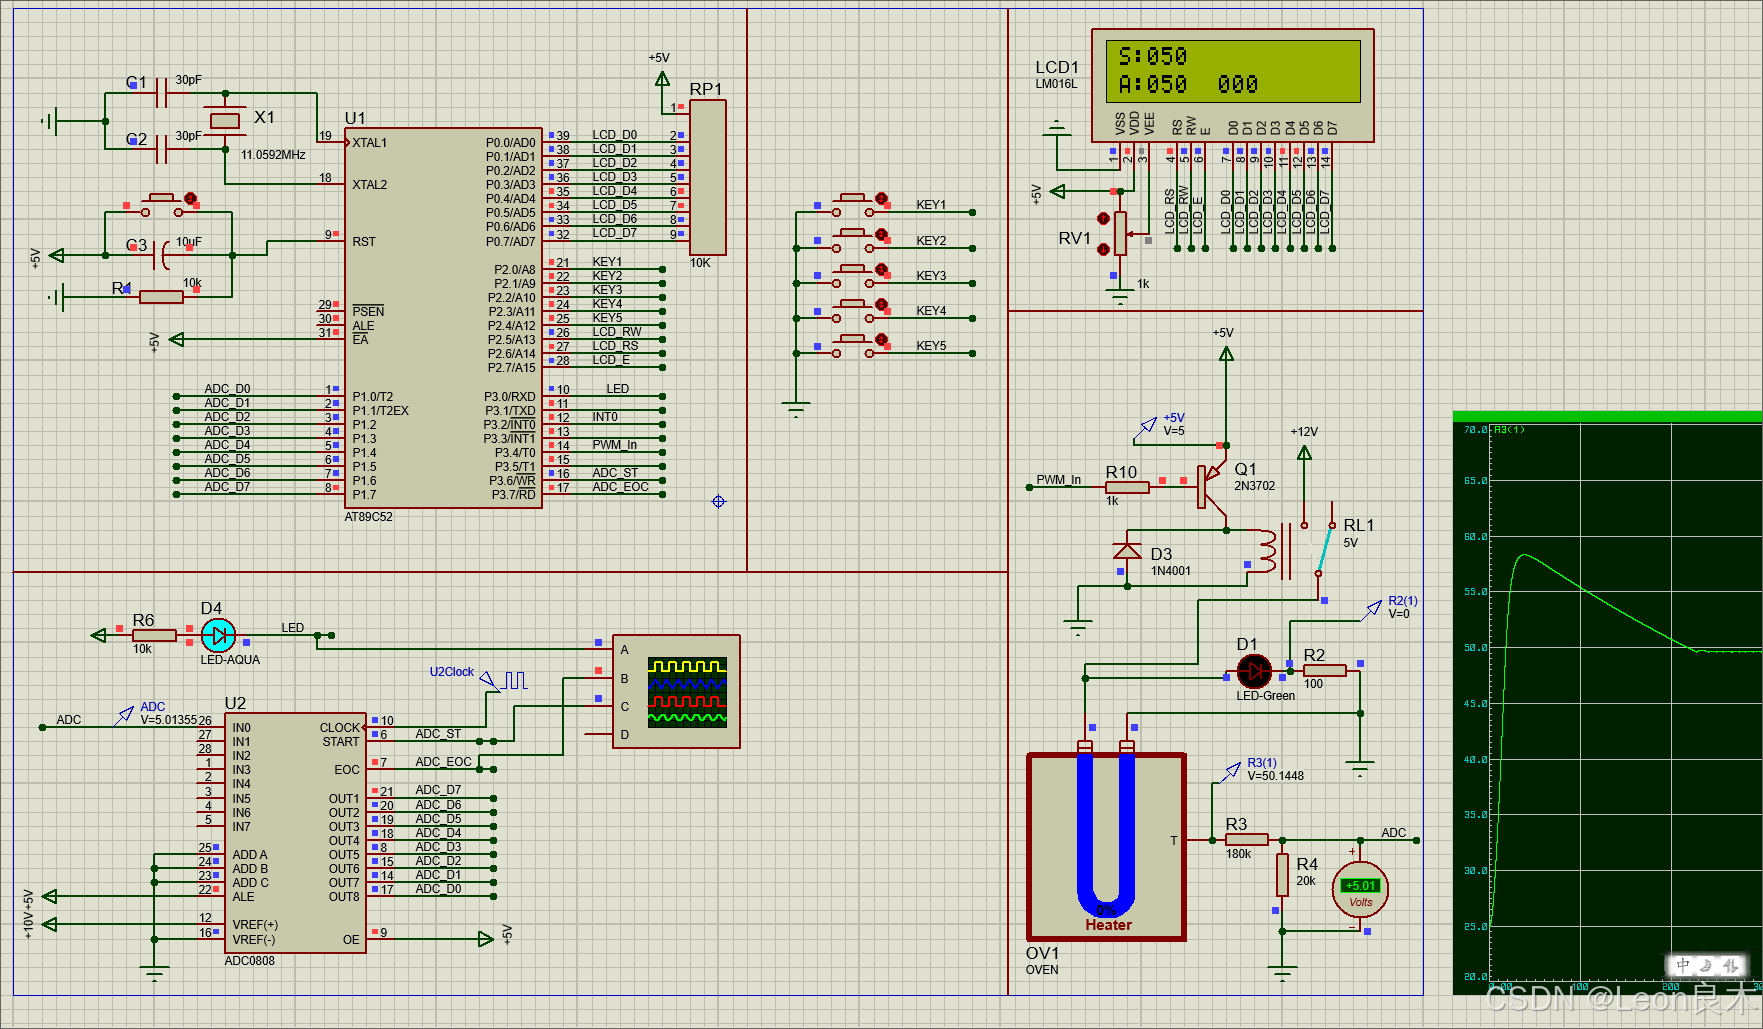Click the IME half-moon width icon
The width and height of the screenshot is (1763, 1029).
point(1706,965)
